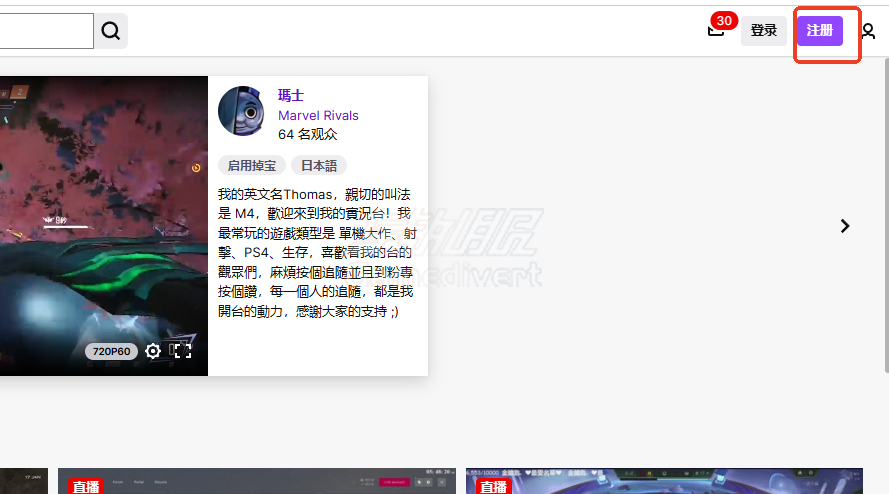The image size is (889, 494).
Task: Open the live stream thumbnail with dark interface
Action: click(x=257, y=481)
